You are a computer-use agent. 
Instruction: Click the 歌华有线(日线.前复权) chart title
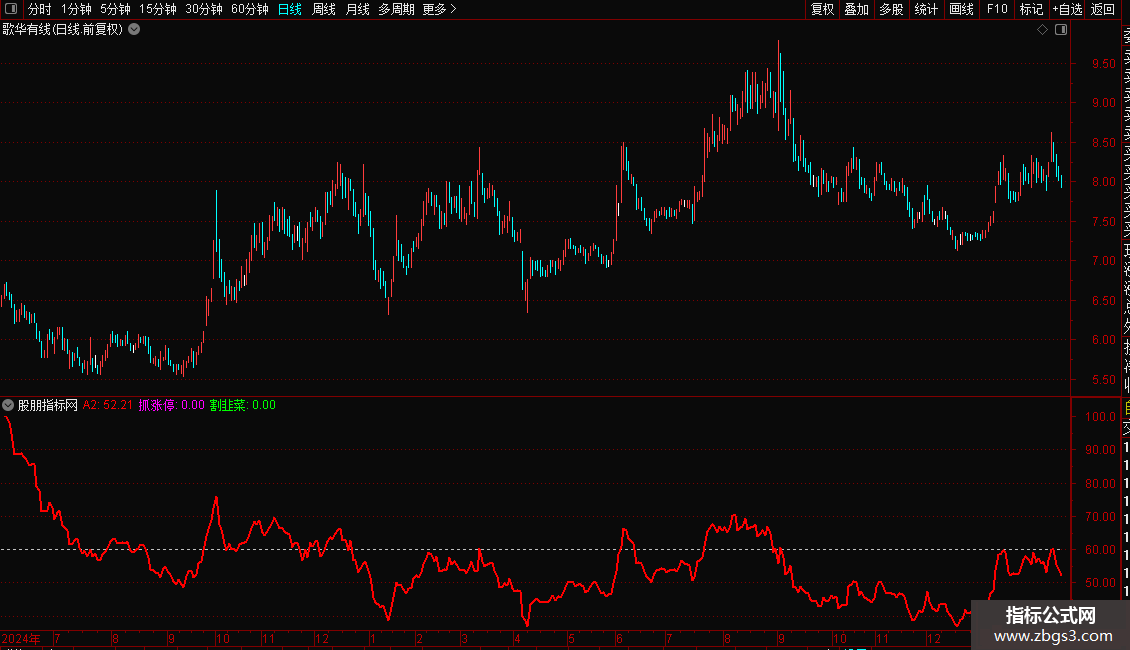[x=63, y=29]
